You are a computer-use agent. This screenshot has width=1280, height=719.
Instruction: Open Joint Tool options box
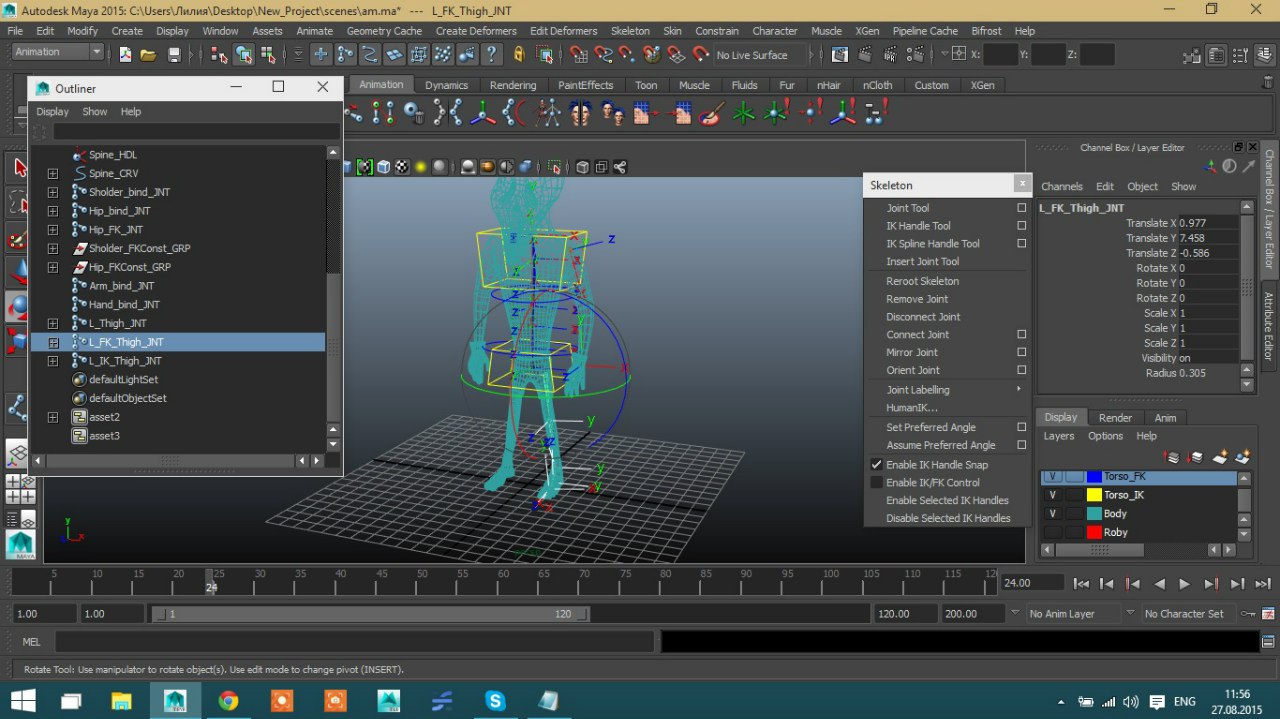[x=1021, y=208]
